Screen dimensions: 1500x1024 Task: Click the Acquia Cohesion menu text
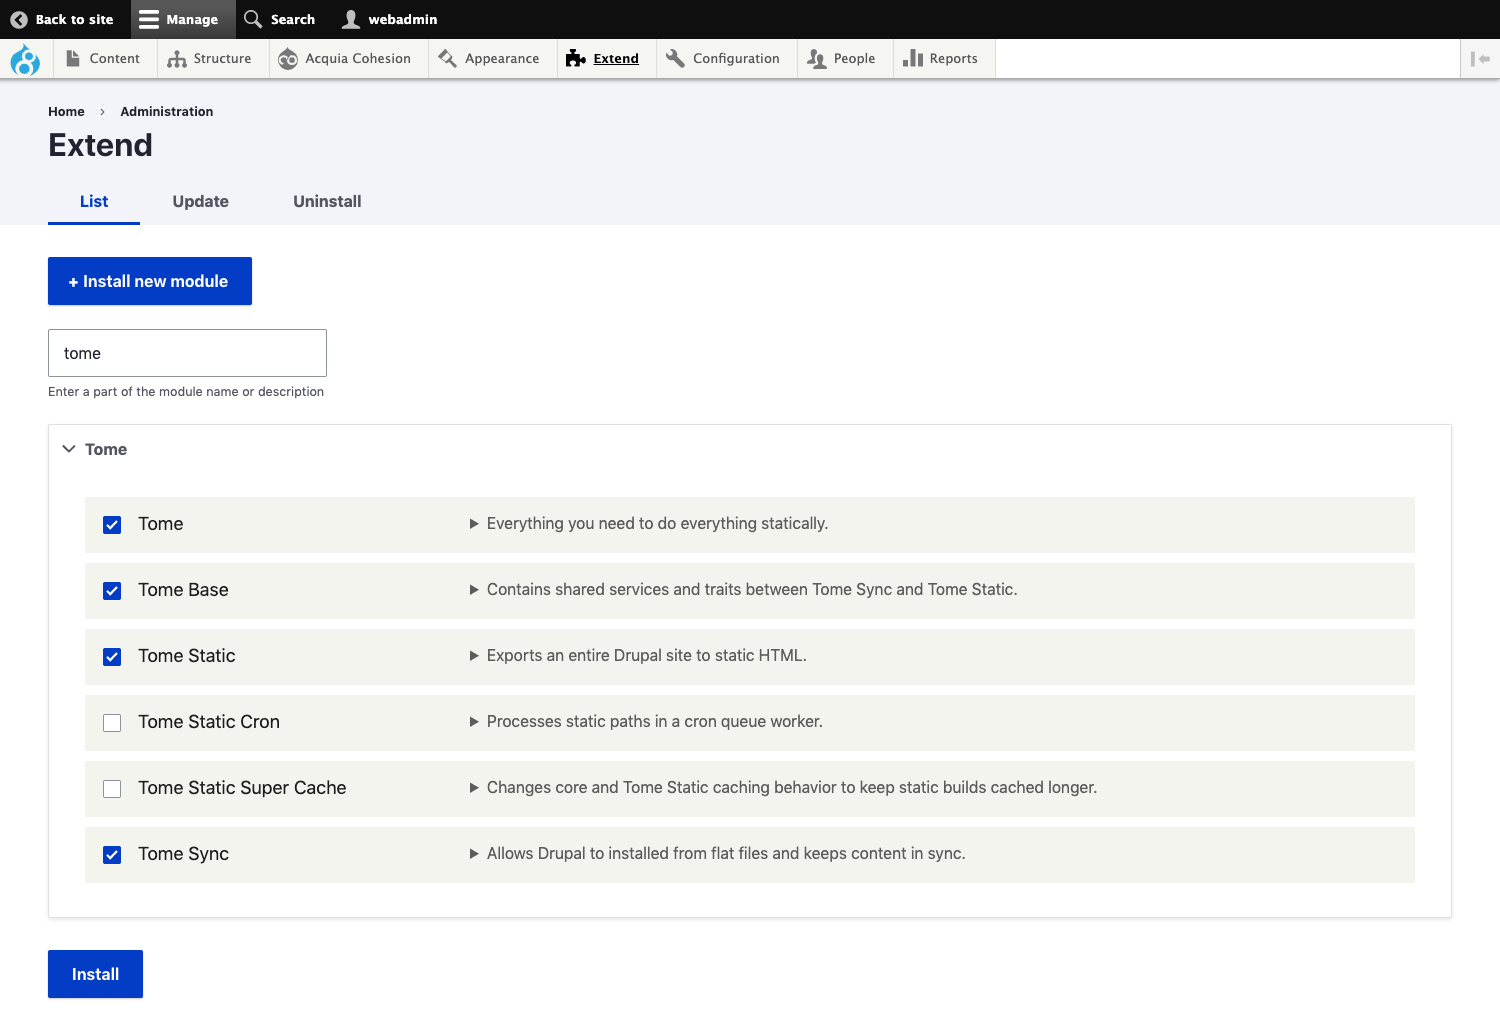(x=358, y=59)
